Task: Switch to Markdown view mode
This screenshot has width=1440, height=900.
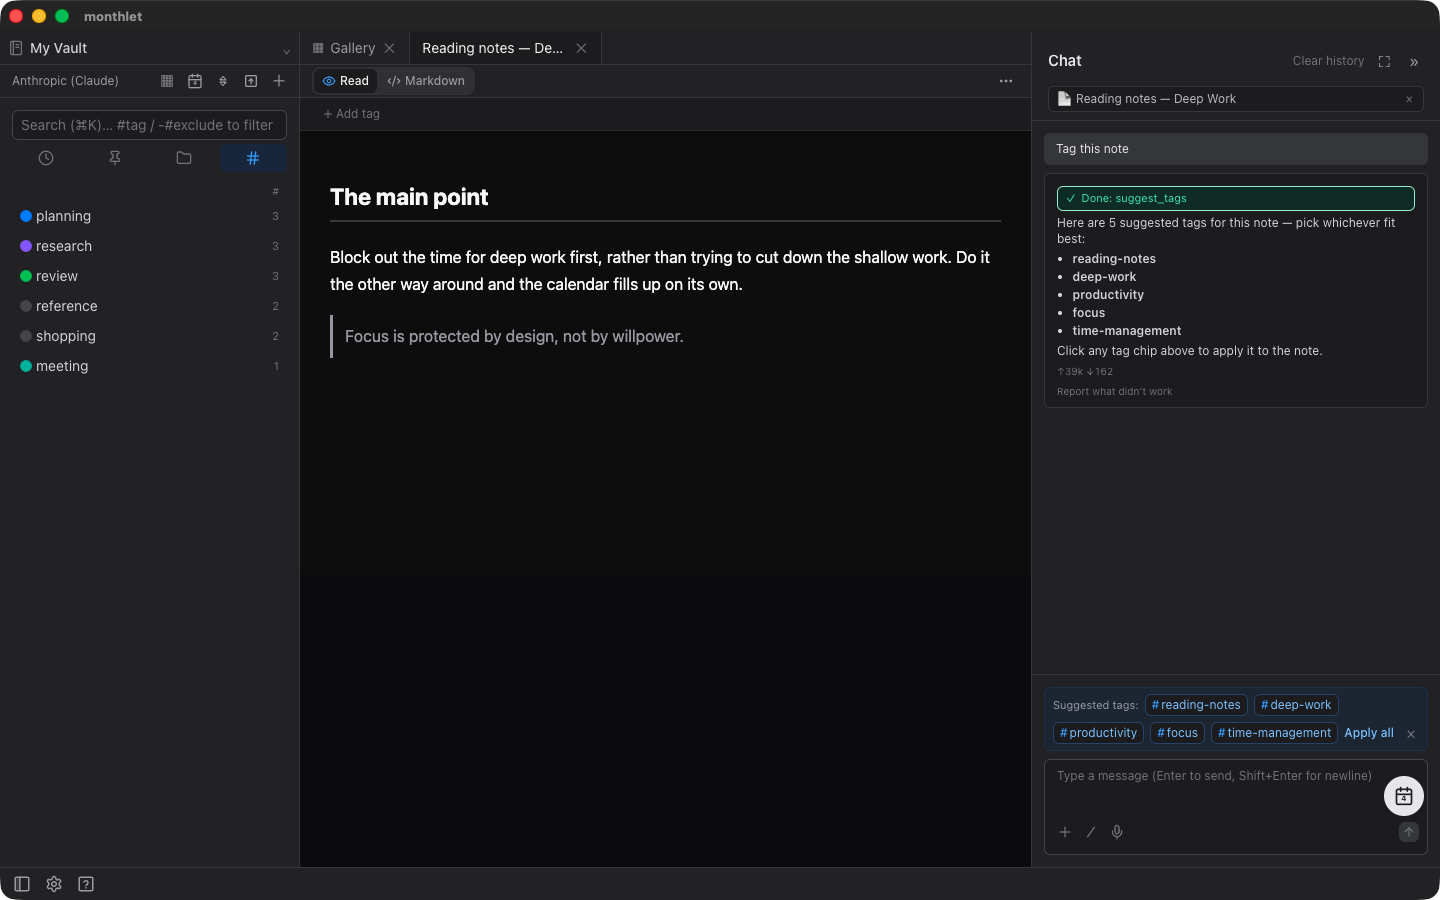Action: point(426,81)
